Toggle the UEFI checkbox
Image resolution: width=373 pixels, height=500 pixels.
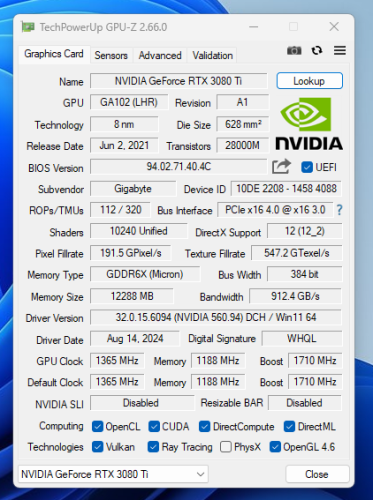click(x=307, y=167)
